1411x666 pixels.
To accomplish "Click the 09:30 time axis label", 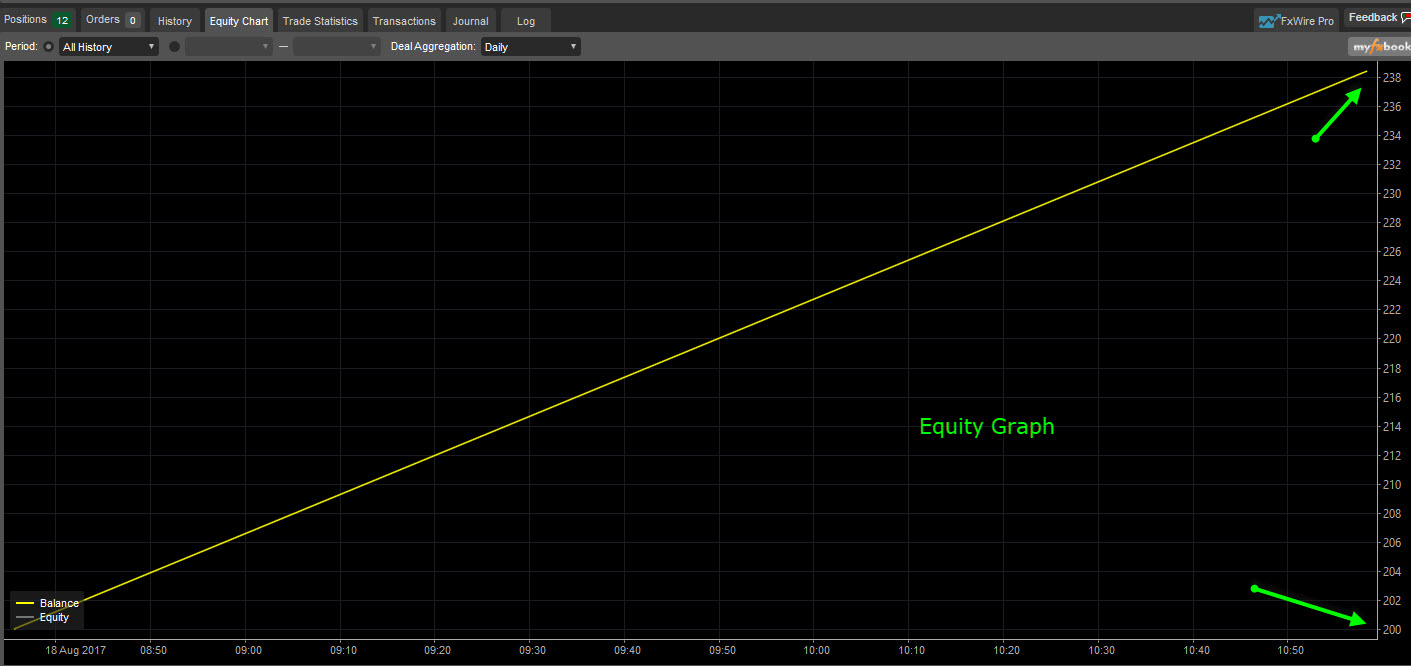I will tap(532, 650).
